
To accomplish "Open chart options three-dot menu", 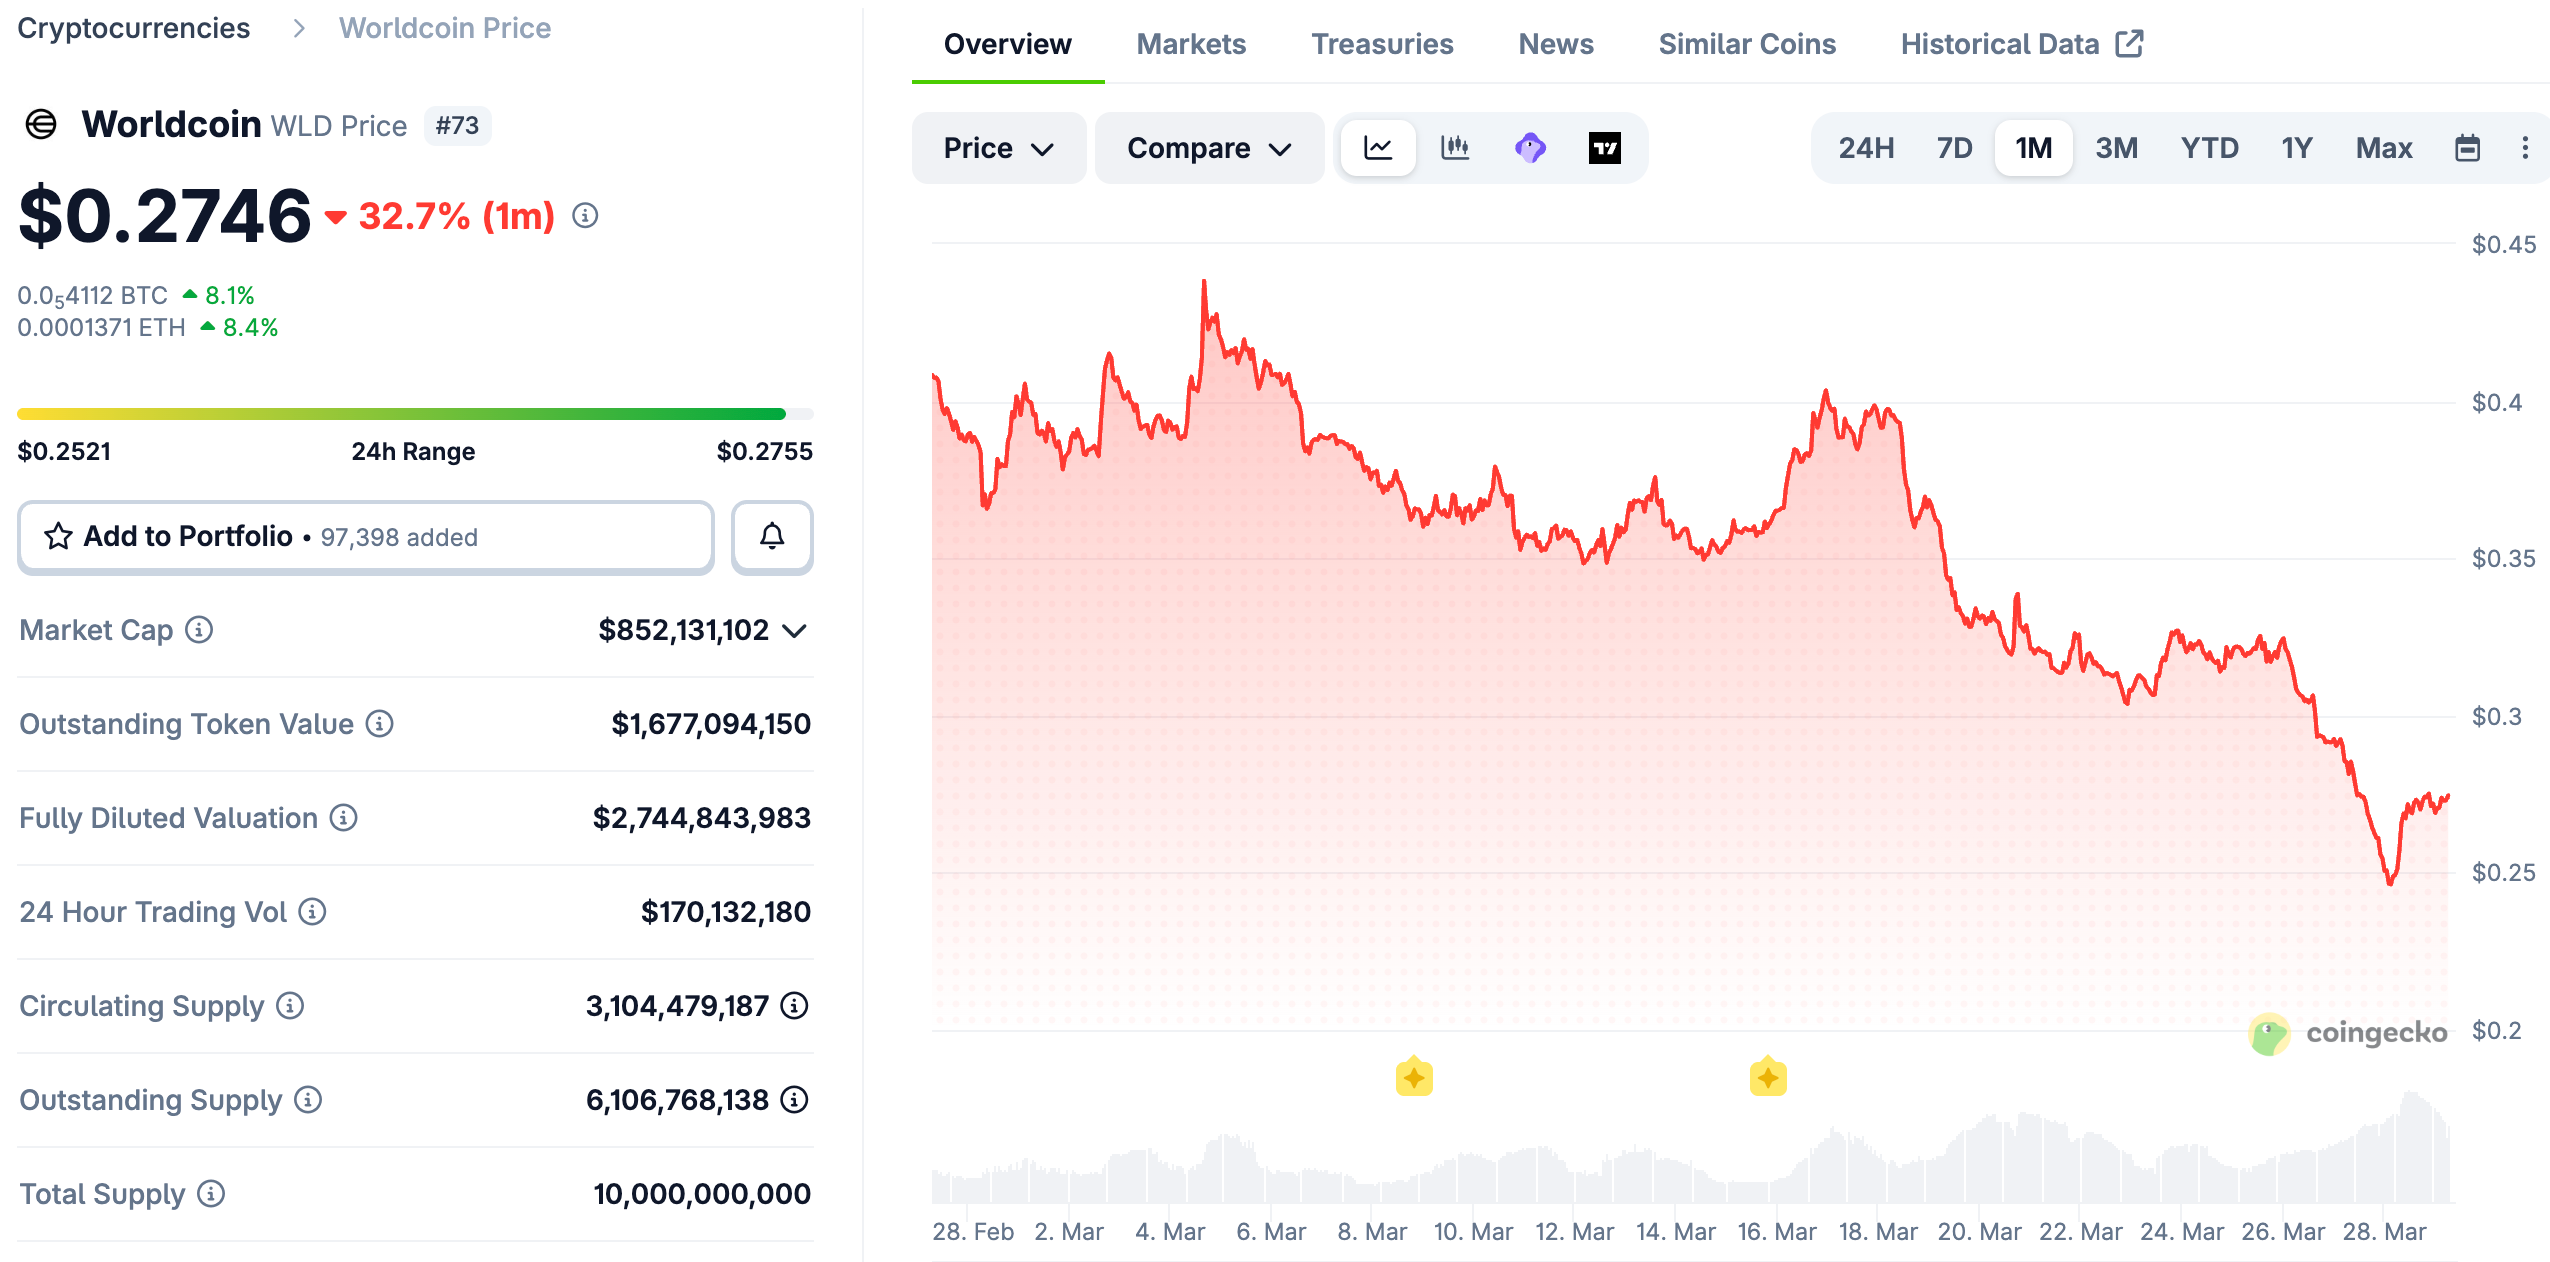I will [x=2524, y=148].
